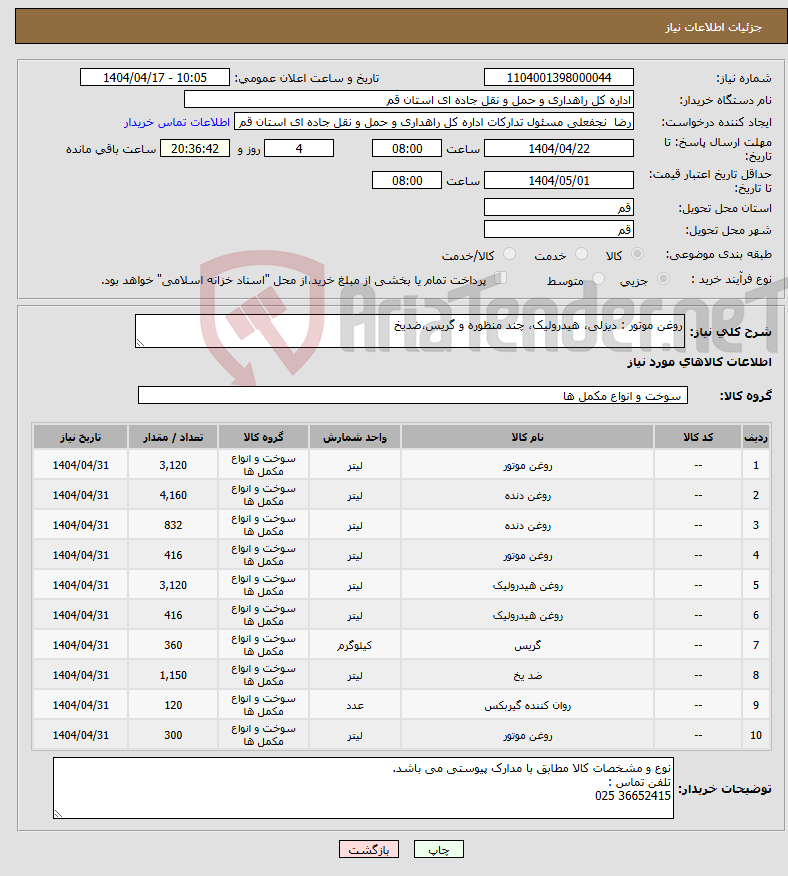This screenshot has width=788, height=876.
Task: Click the کیلوگرم unit cell
Action: (x=355, y=645)
